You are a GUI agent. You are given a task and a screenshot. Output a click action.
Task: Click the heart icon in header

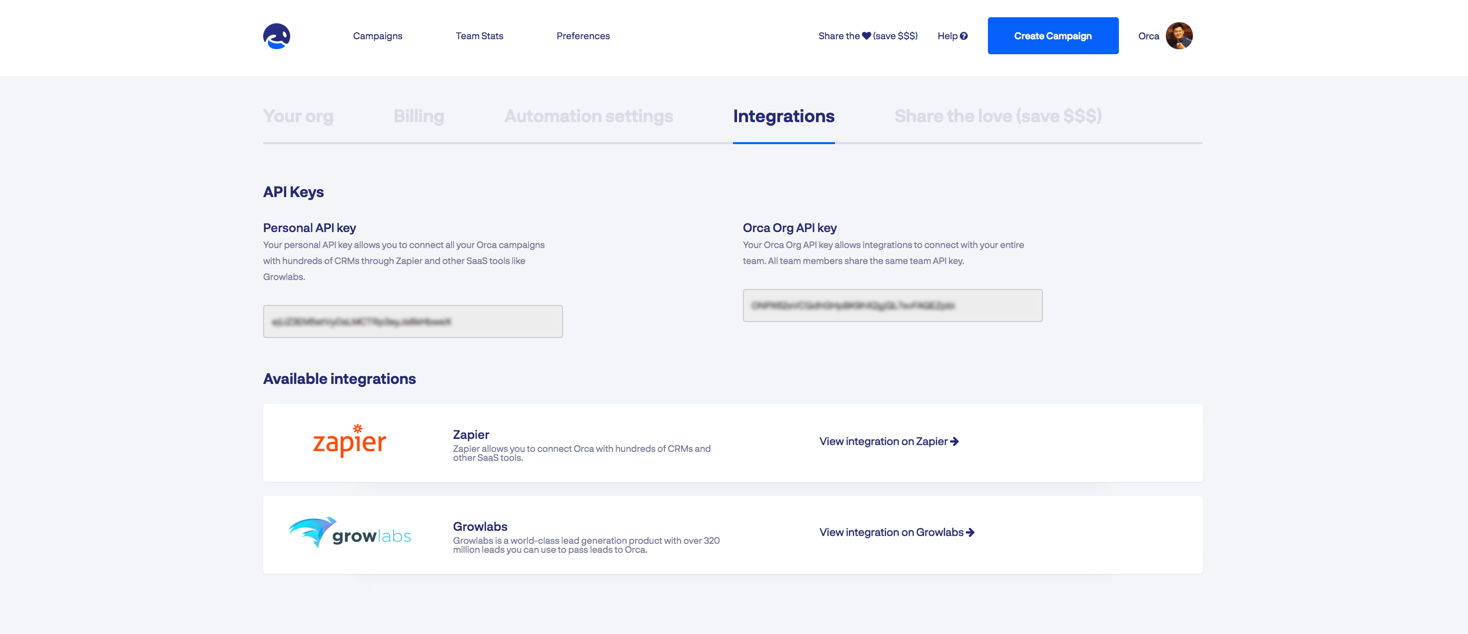click(866, 36)
